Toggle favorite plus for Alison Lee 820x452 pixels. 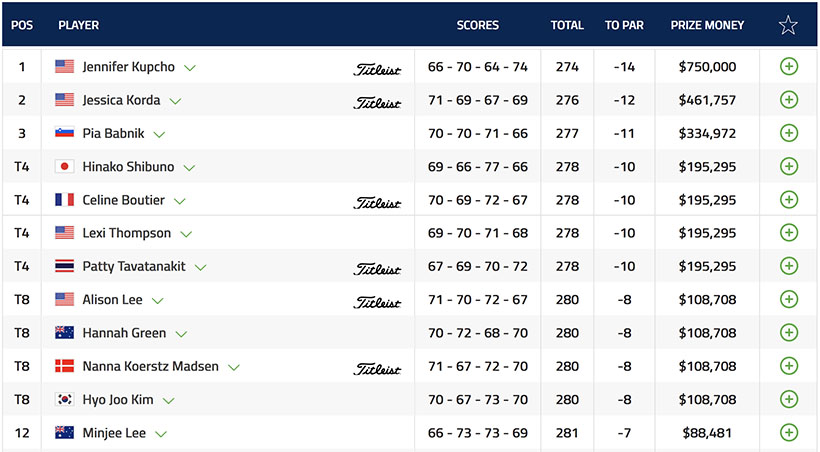pos(788,300)
